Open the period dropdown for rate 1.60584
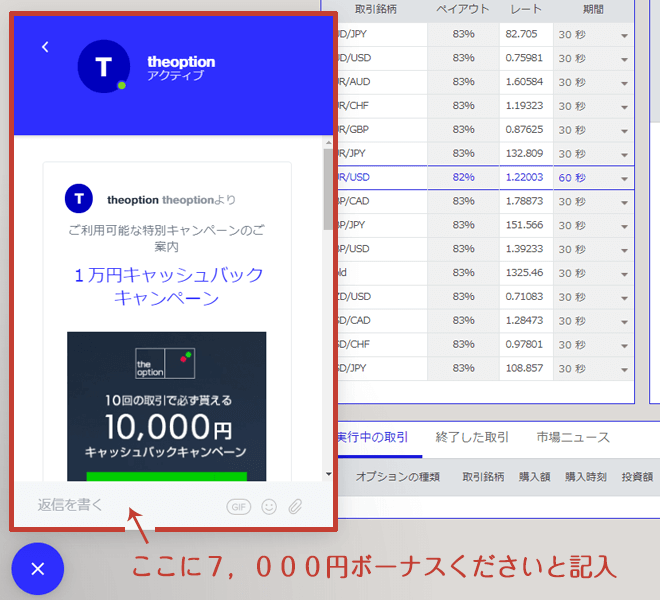The width and height of the screenshot is (660, 600). coord(593,83)
